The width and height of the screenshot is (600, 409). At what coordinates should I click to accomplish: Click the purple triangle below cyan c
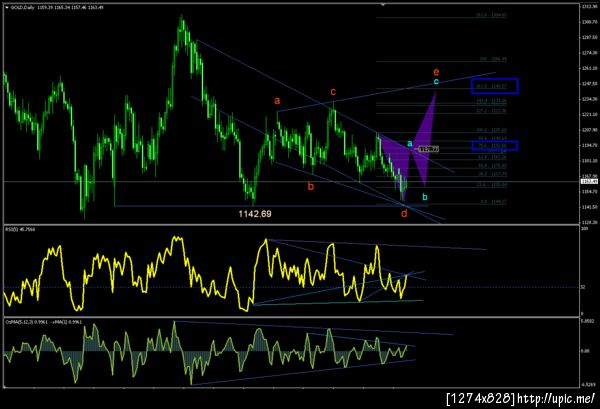tap(426, 138)
